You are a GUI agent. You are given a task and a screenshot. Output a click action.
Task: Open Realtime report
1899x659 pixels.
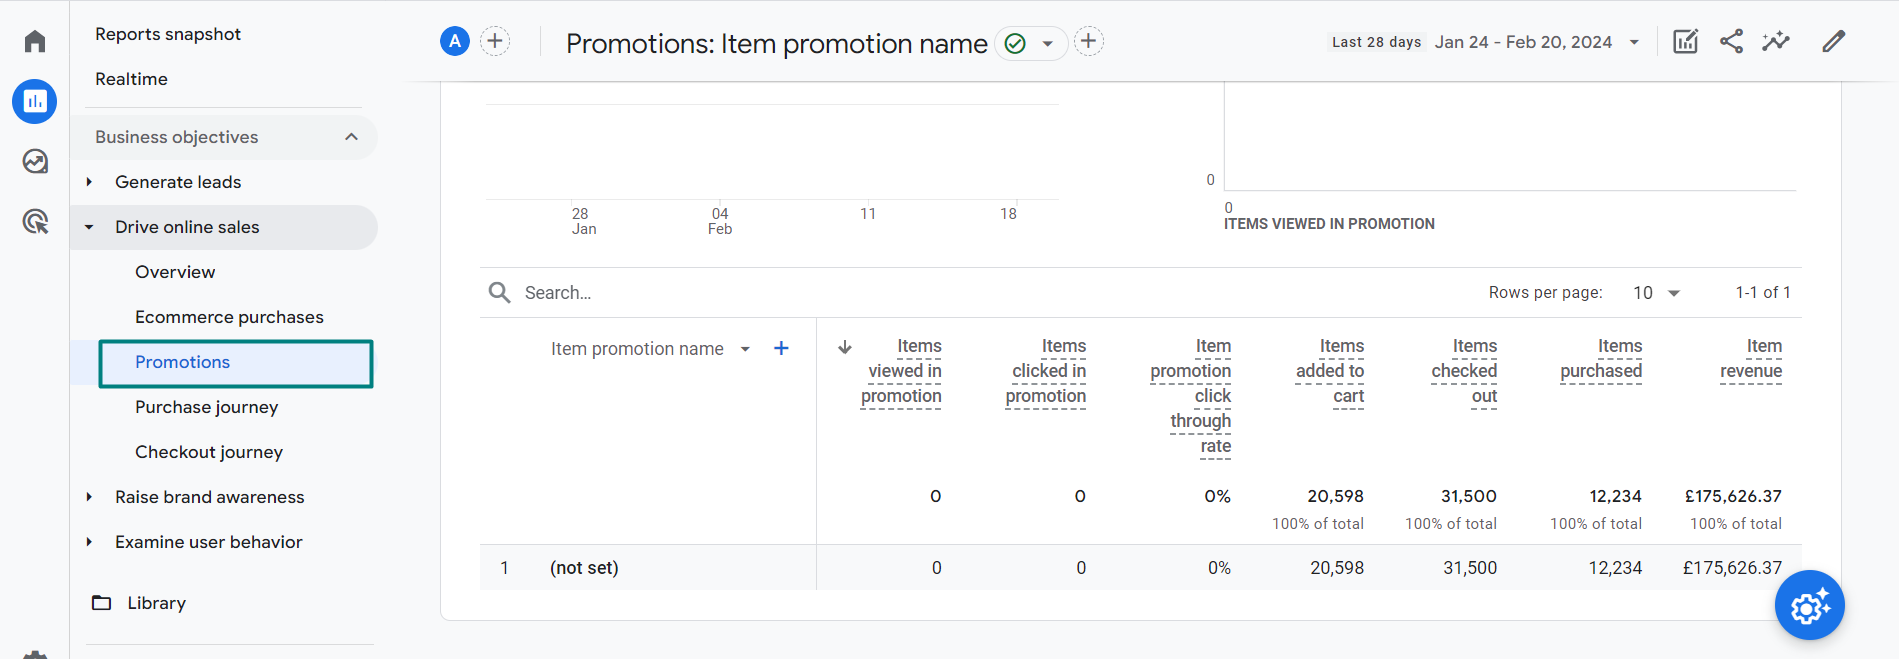pyautogui.click(x=131, y=79)
